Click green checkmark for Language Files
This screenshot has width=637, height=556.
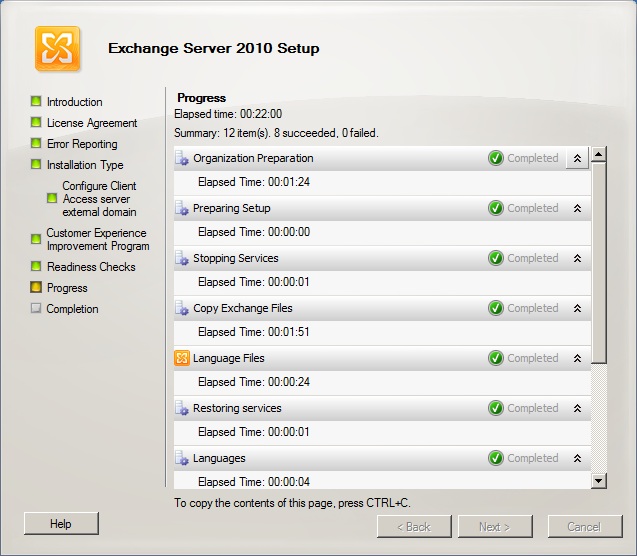496,358
